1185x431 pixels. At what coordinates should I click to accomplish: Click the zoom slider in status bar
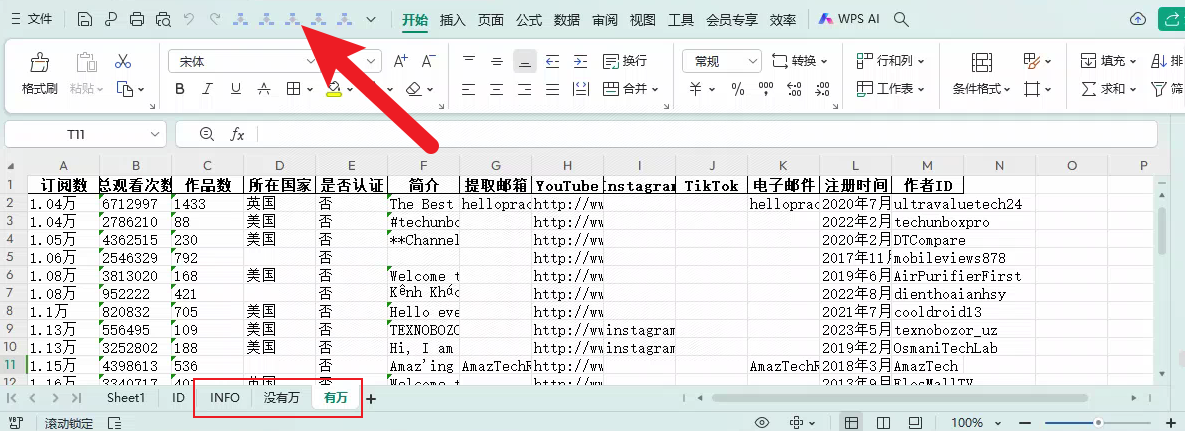(1099, 423)
